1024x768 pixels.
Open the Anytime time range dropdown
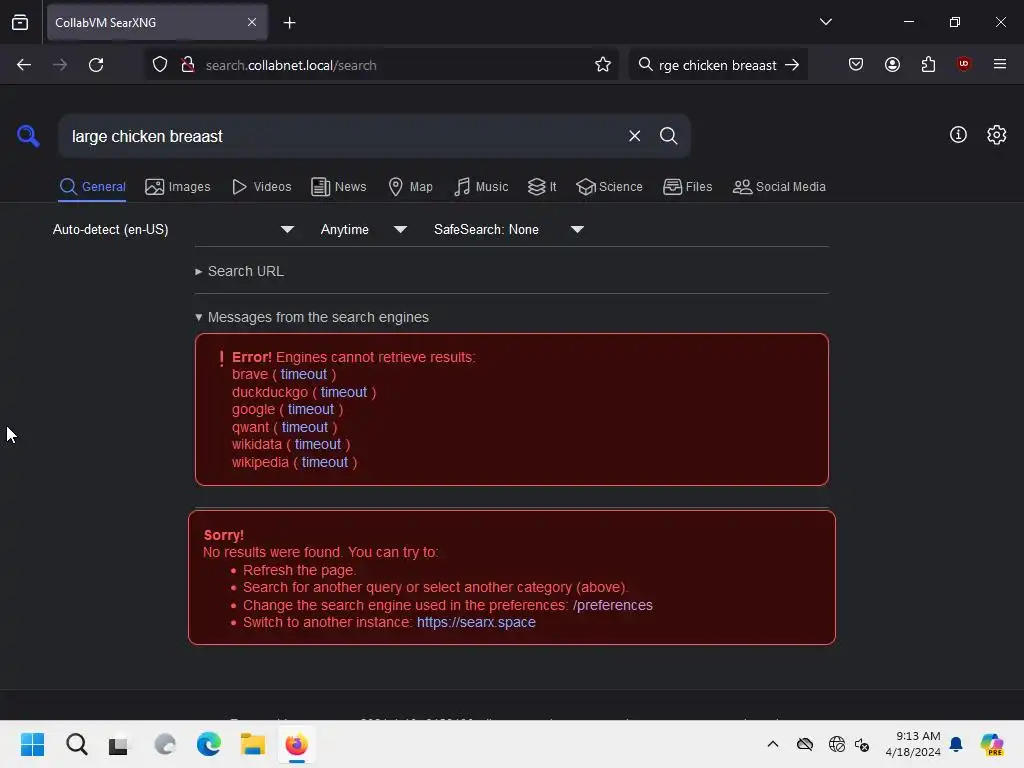pyautogui.click(x=364, y=229)
